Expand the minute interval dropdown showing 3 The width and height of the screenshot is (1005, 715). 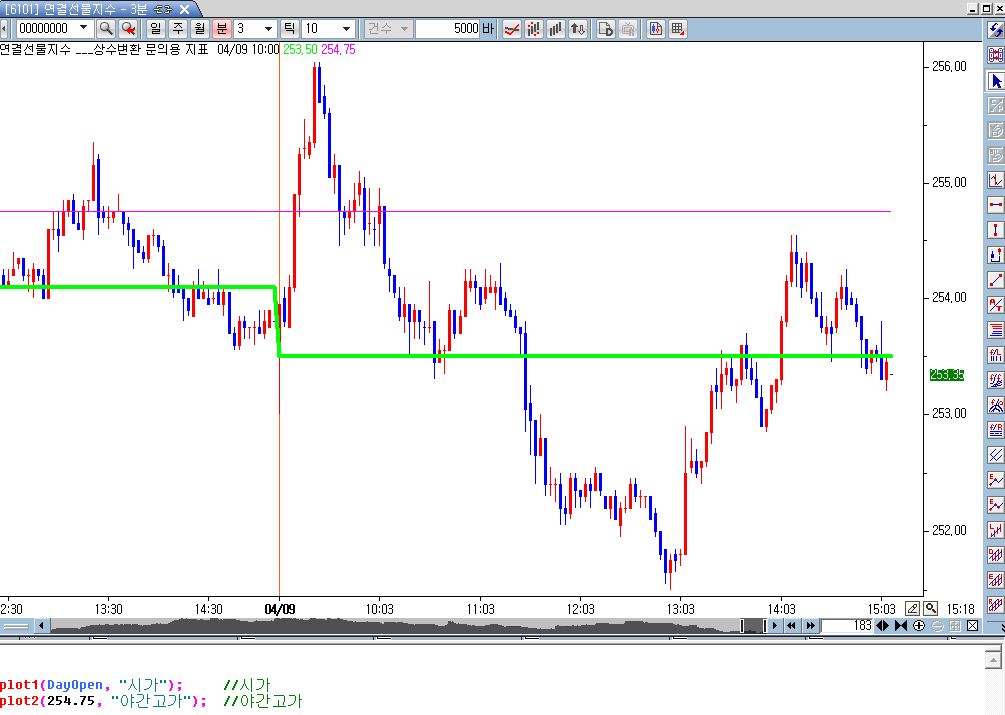point(267,29)
